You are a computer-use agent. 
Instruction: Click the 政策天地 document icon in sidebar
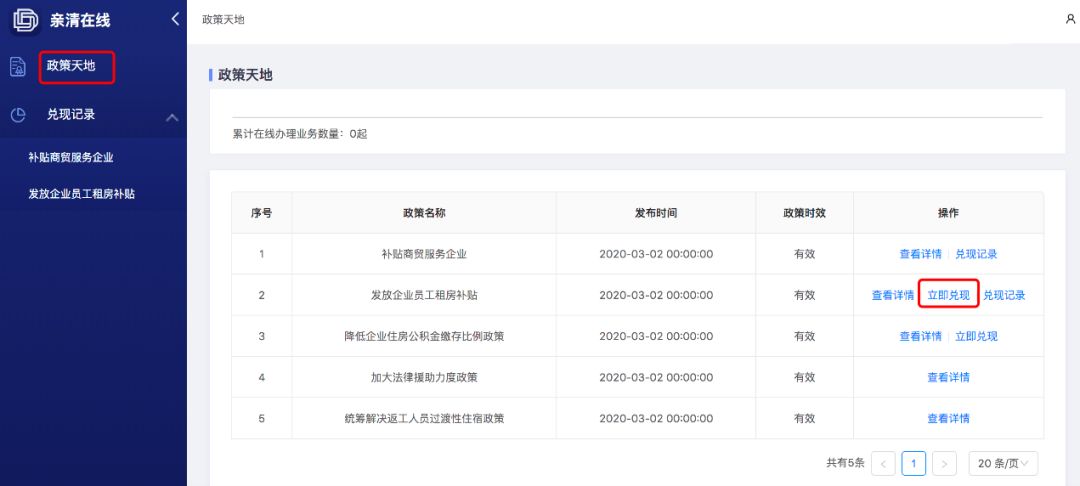pyautogui.click(x=17, y=67)
